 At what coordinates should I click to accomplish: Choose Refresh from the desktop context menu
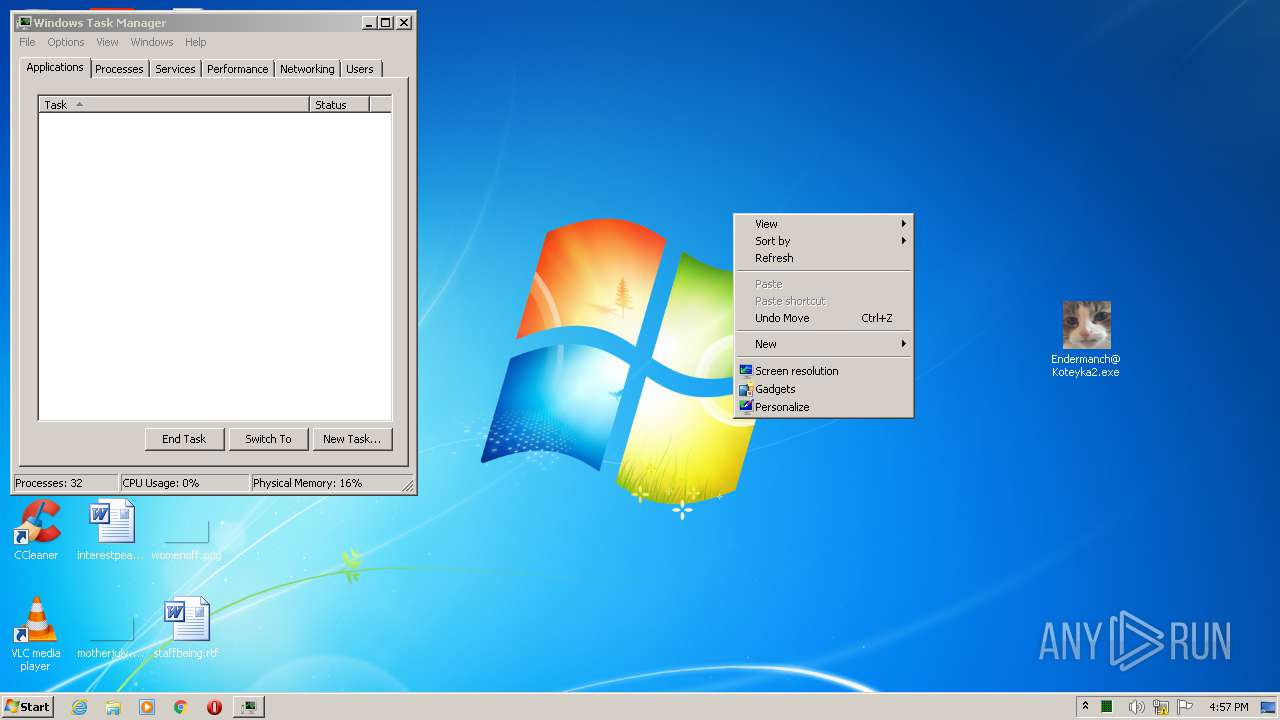click(823, 258)
